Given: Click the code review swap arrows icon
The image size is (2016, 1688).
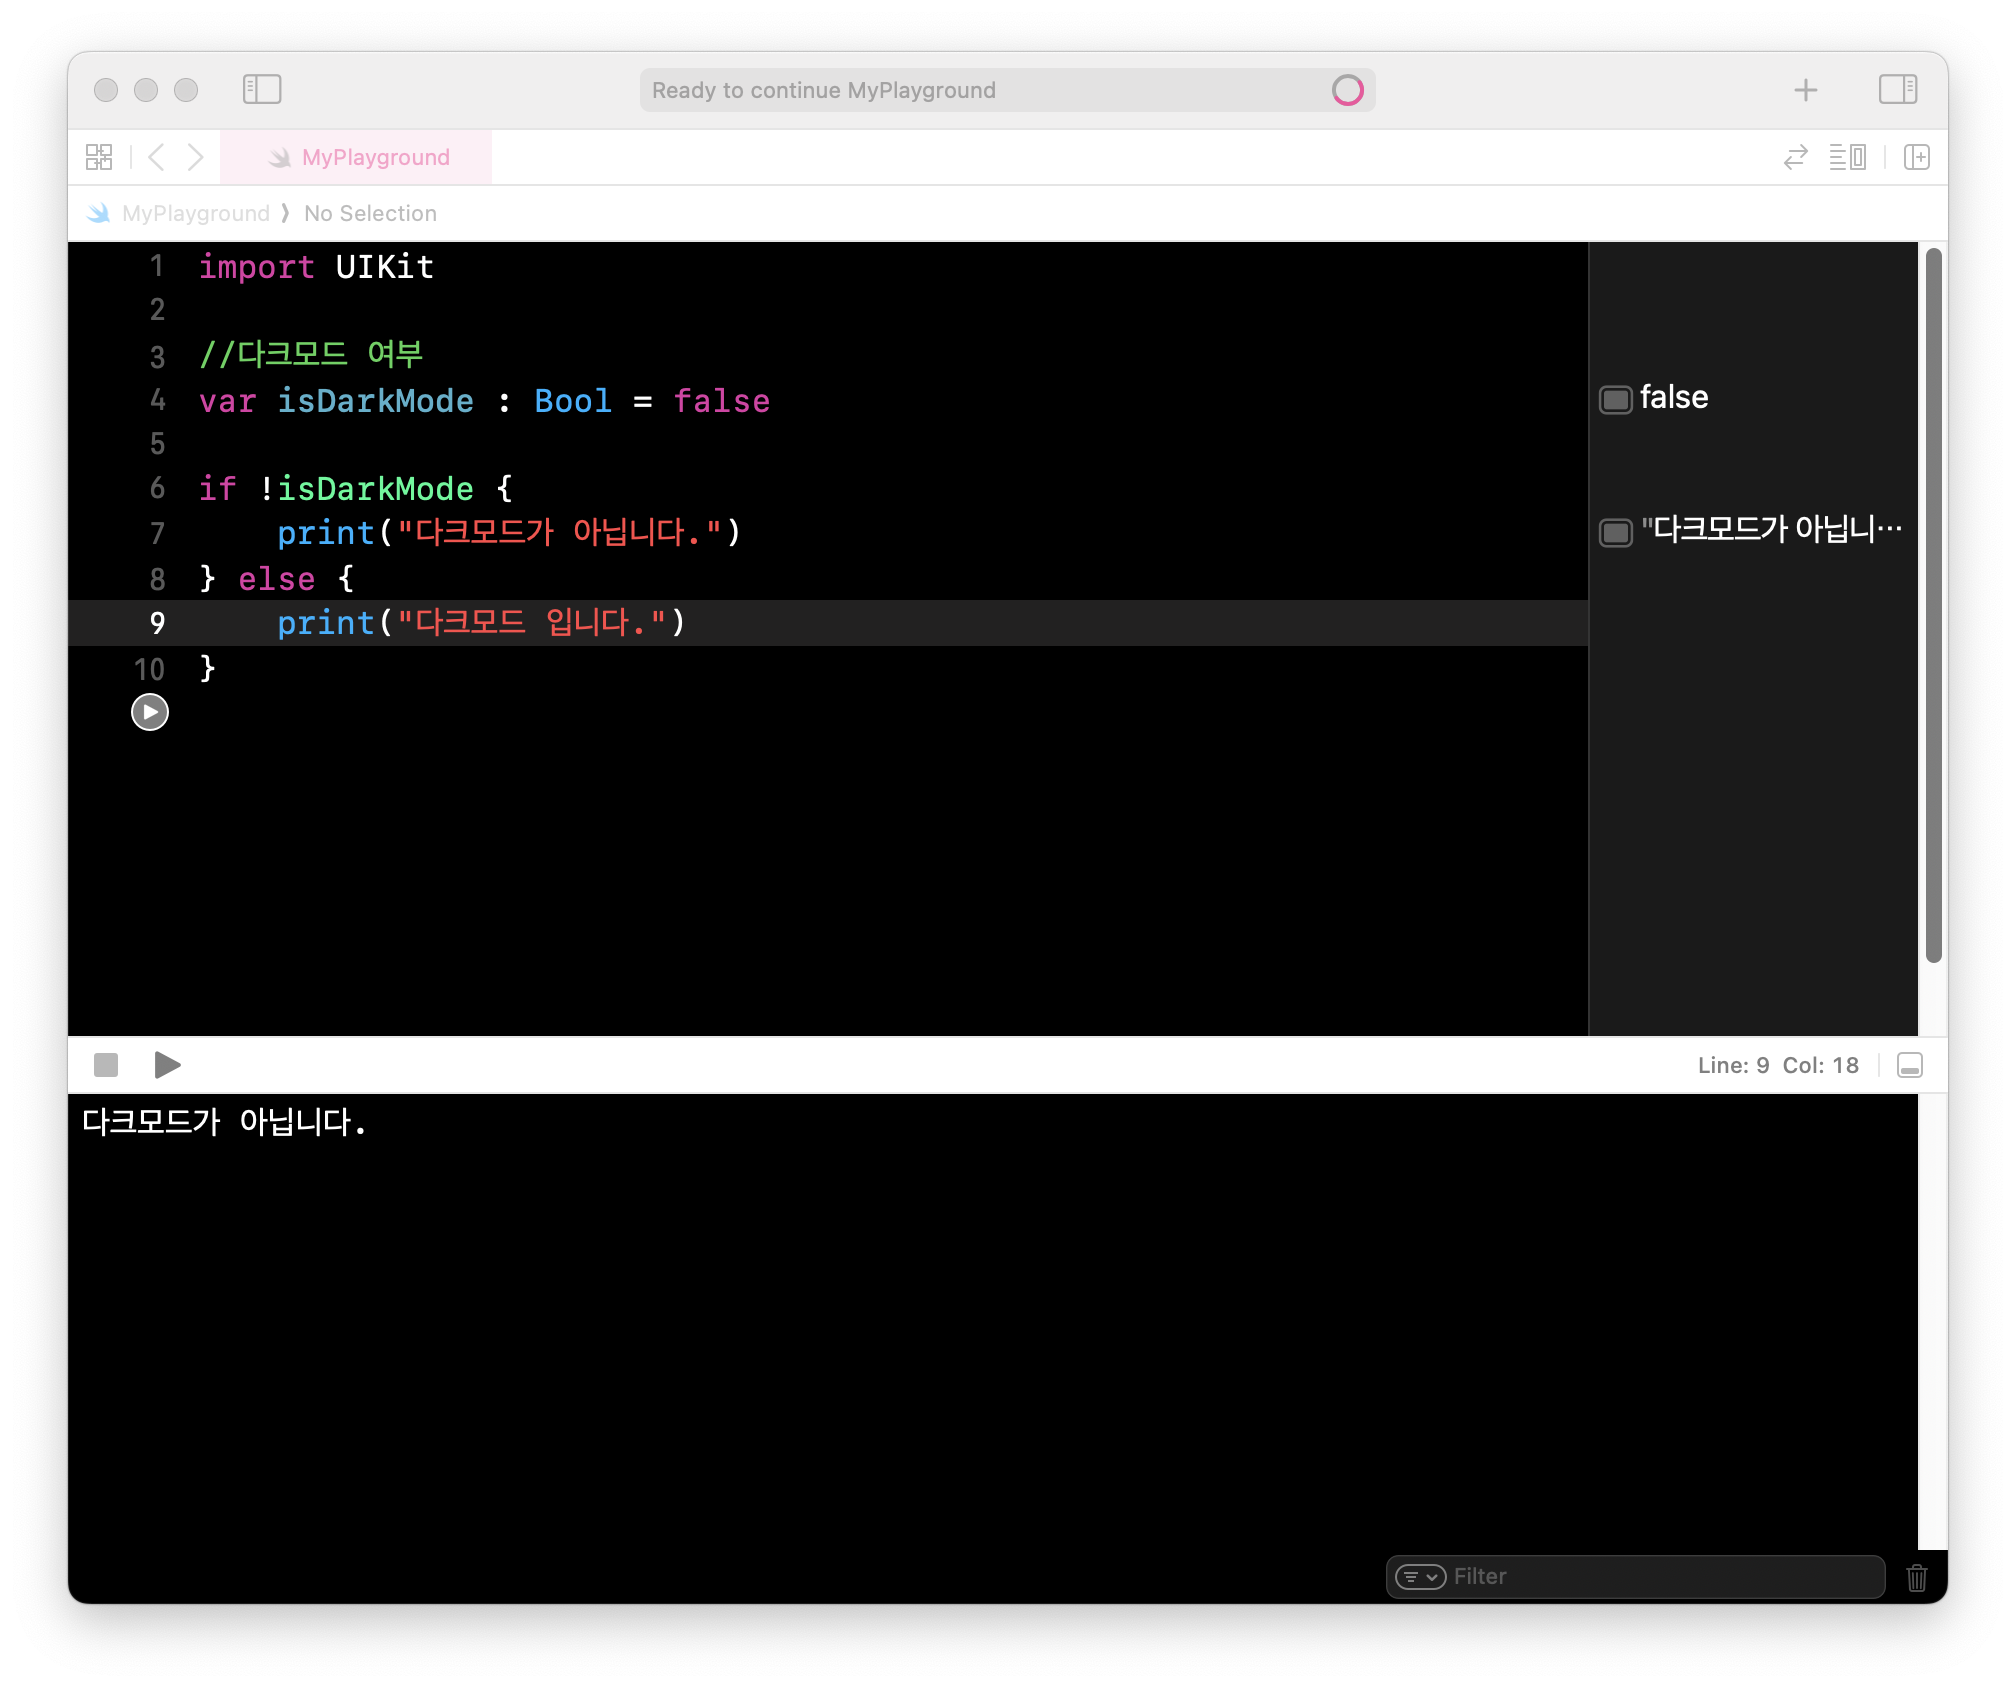Looking at the screenshot, I should point(1795,157).
